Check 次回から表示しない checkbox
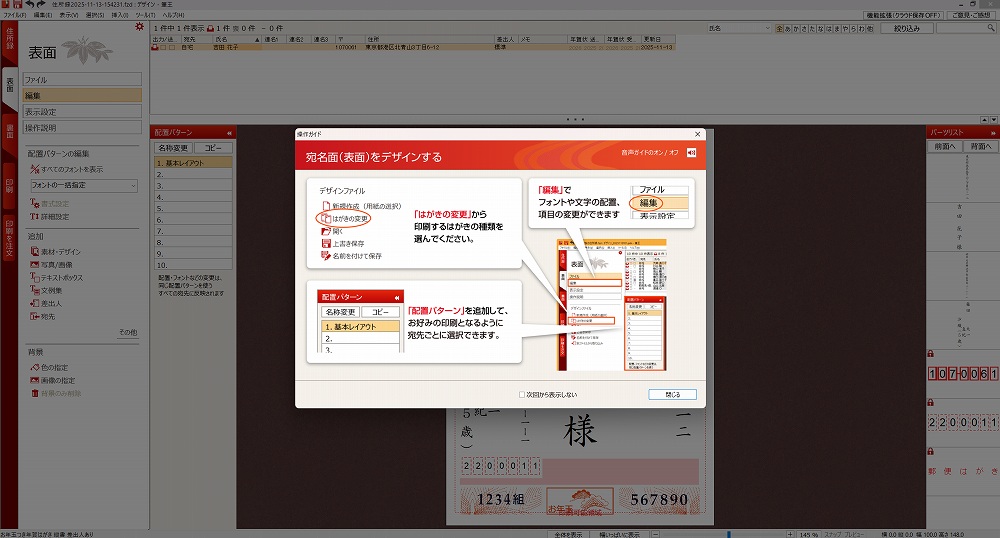1000x538 pixels. click(x=522, y=394)
